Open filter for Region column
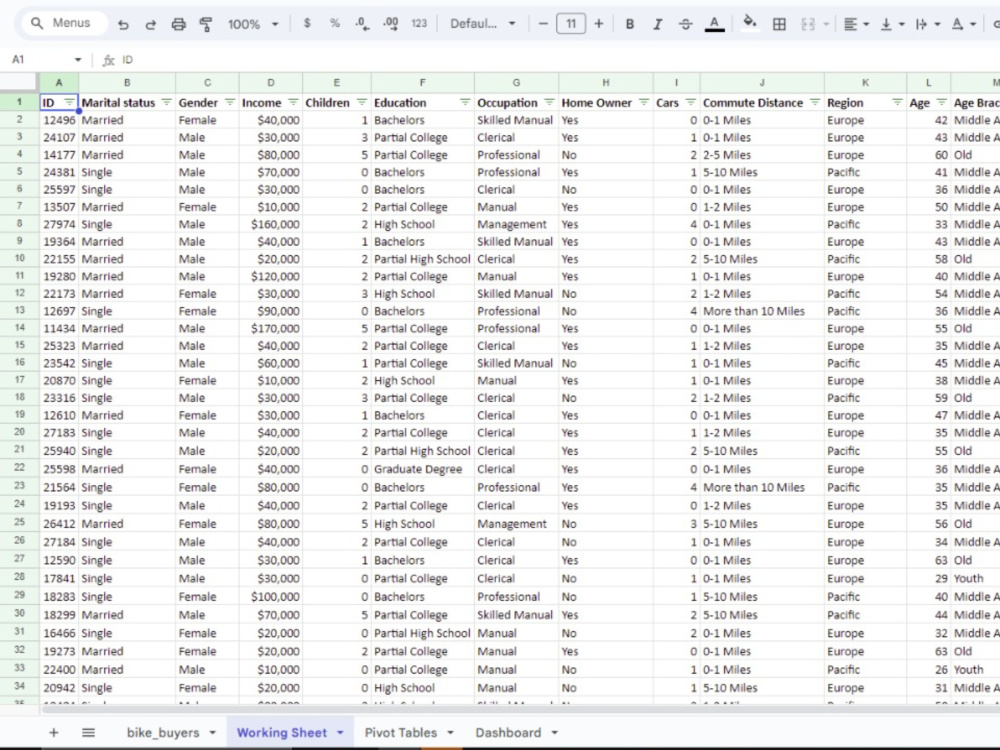Image resolution: width=1000 pixels, height=750 pixels. coord(897,103)
